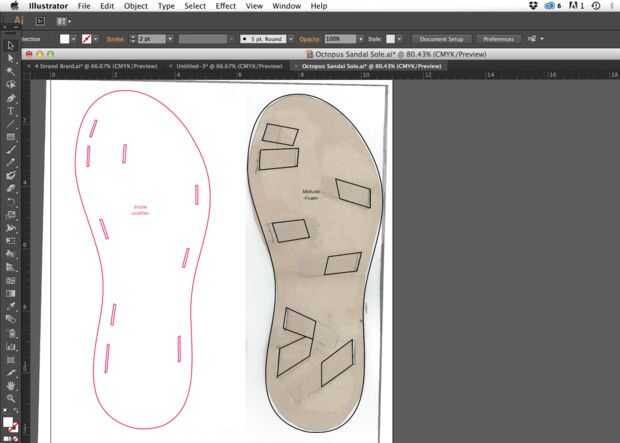
Task: Open the Opacity panel link
Action: tap(309, 39)
